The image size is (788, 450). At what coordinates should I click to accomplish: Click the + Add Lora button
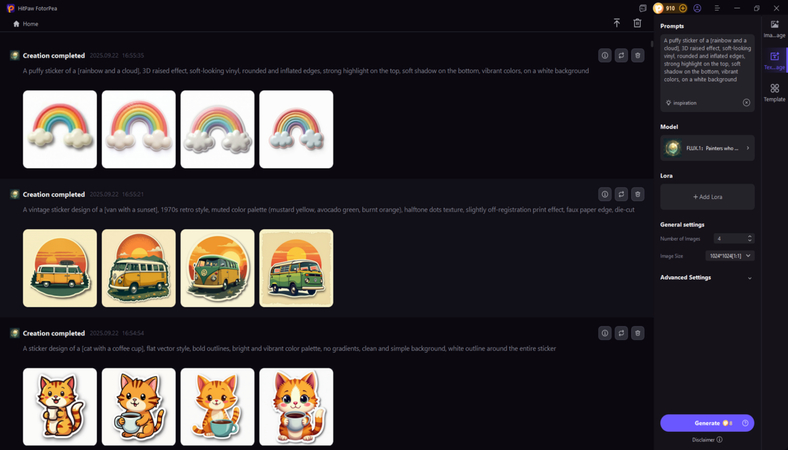pyautogui.click(x=707, y=197)
